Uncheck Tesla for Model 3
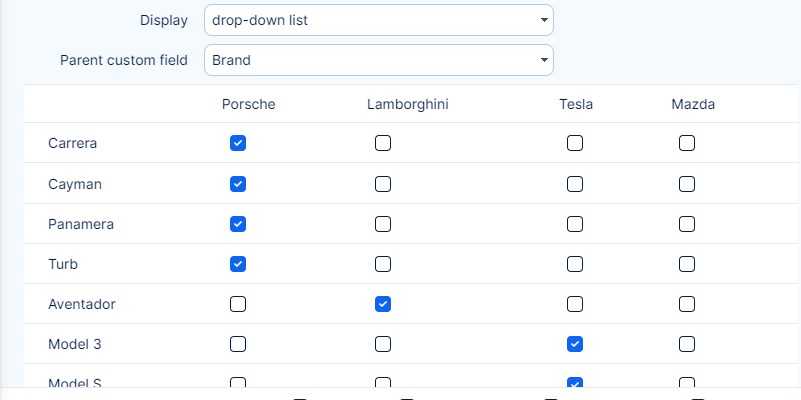Image resolution: width=801 pixels, height=400 pixels. coord(575,344)
